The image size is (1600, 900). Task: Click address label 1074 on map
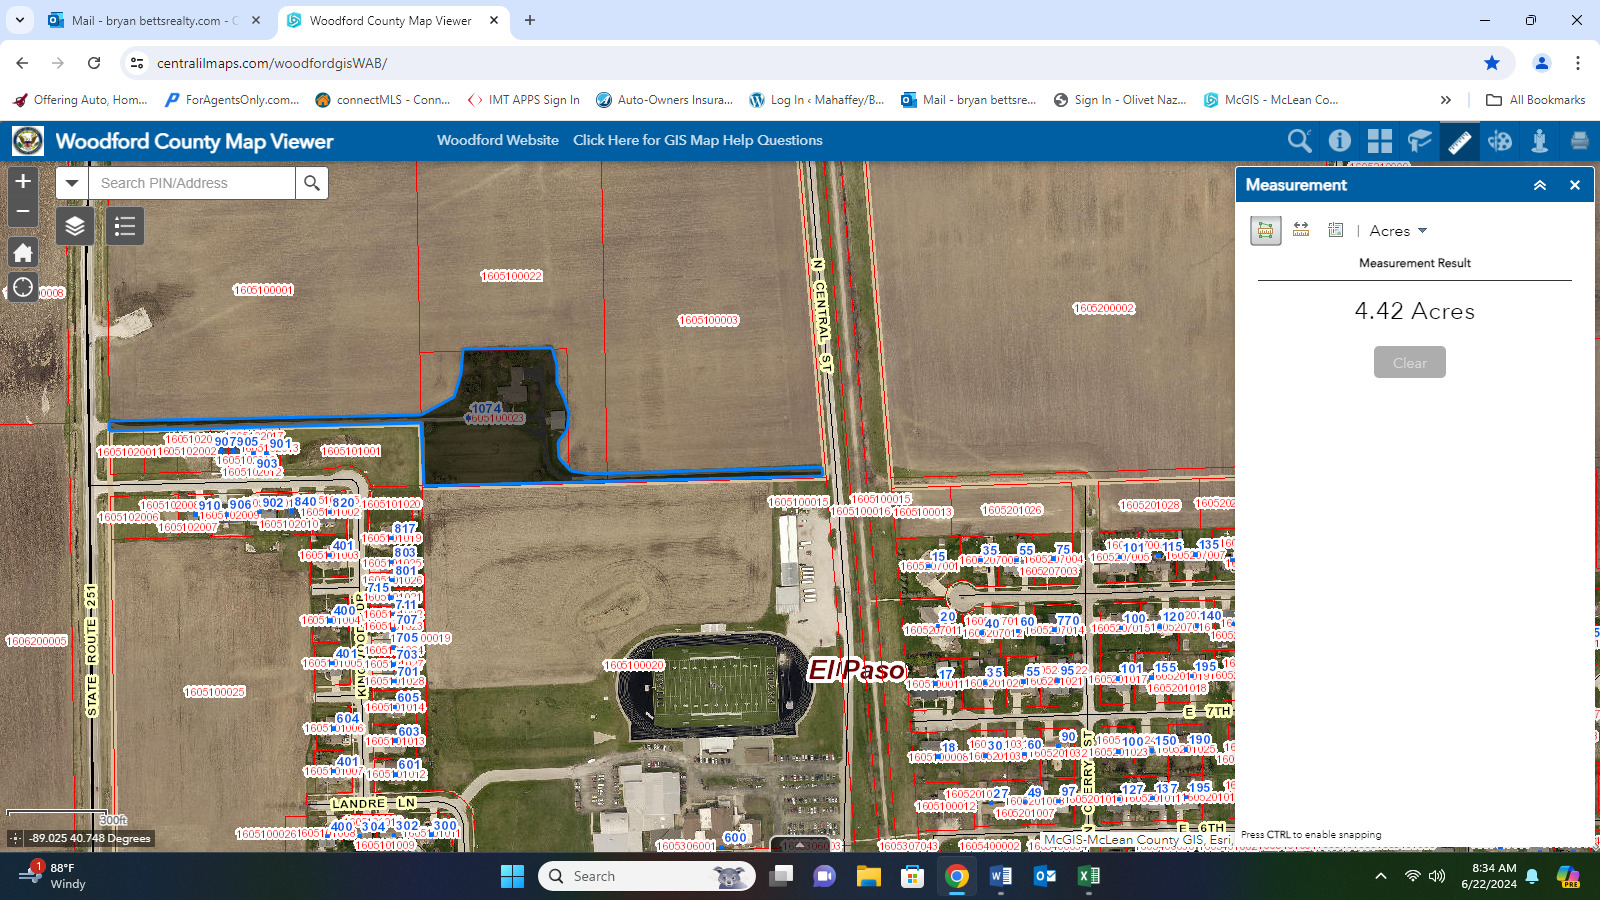[486, 408]
